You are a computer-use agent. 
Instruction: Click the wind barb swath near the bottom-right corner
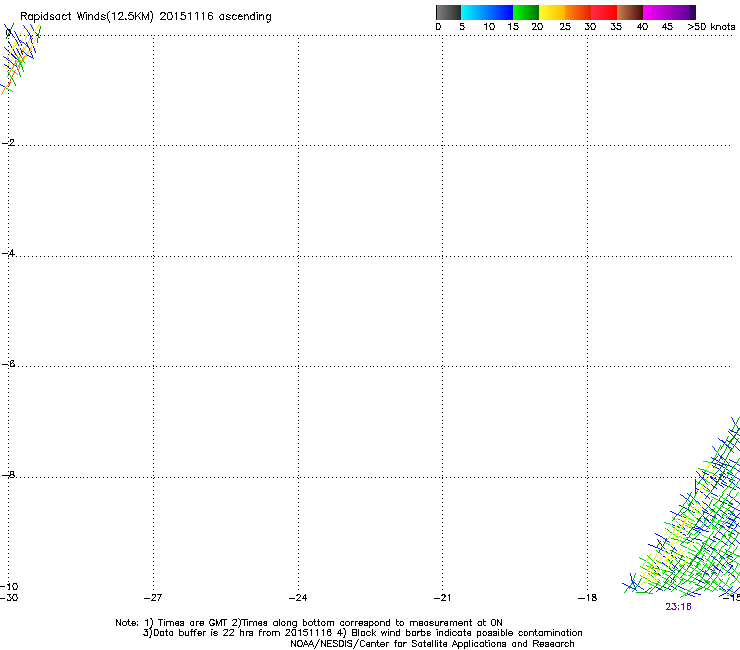coord(683,505)
